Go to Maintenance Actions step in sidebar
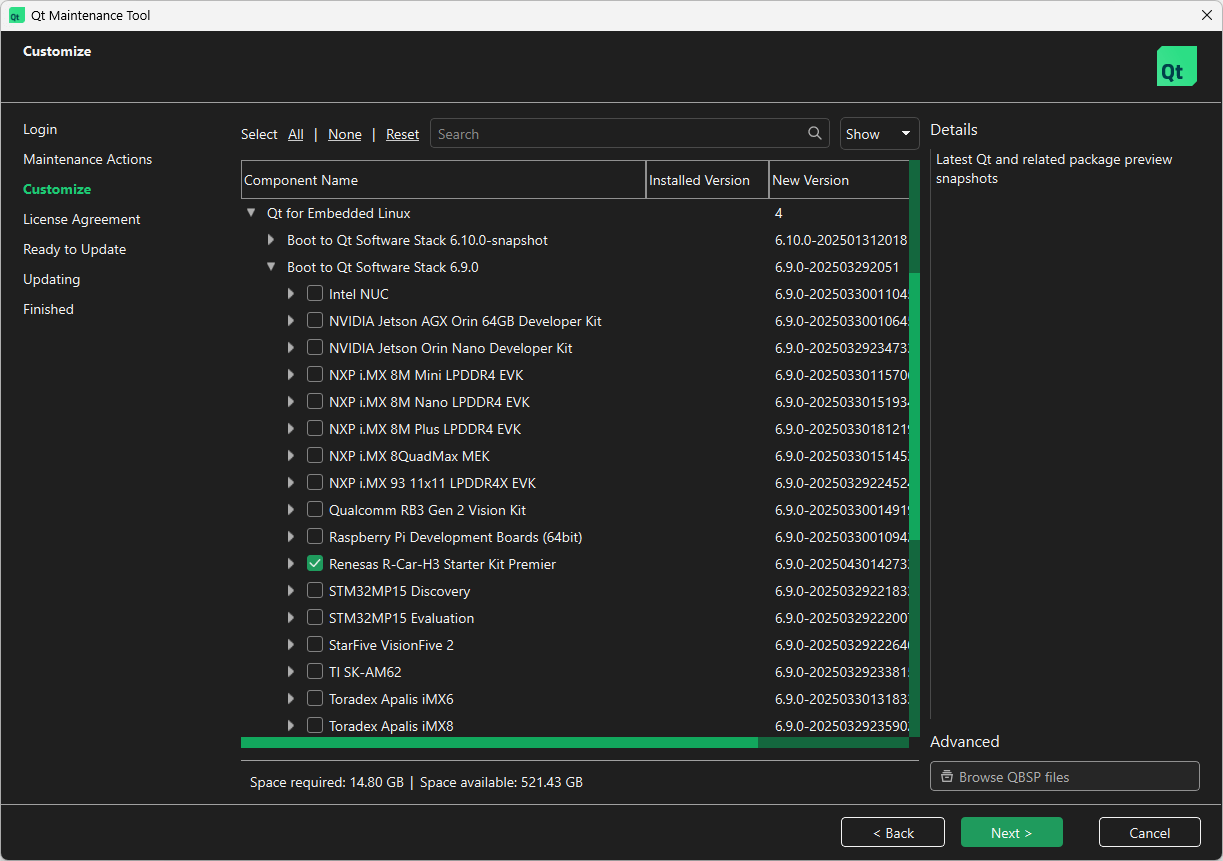This screenshot has height=861, width=1223. [88, 159]
